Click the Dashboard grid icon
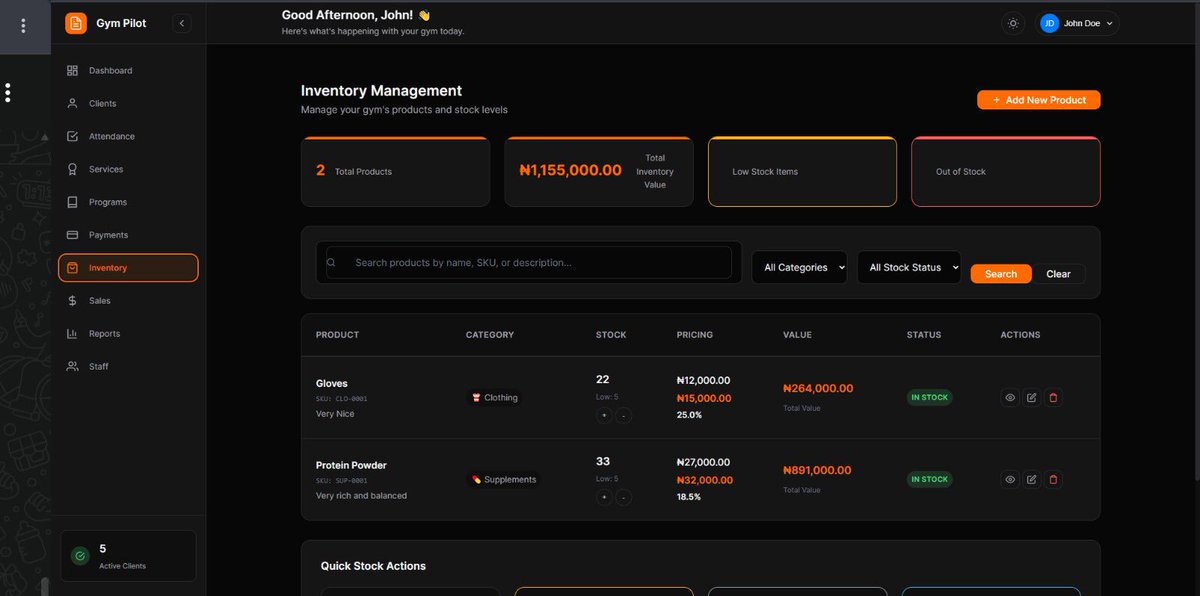 (x=72, y=71)
